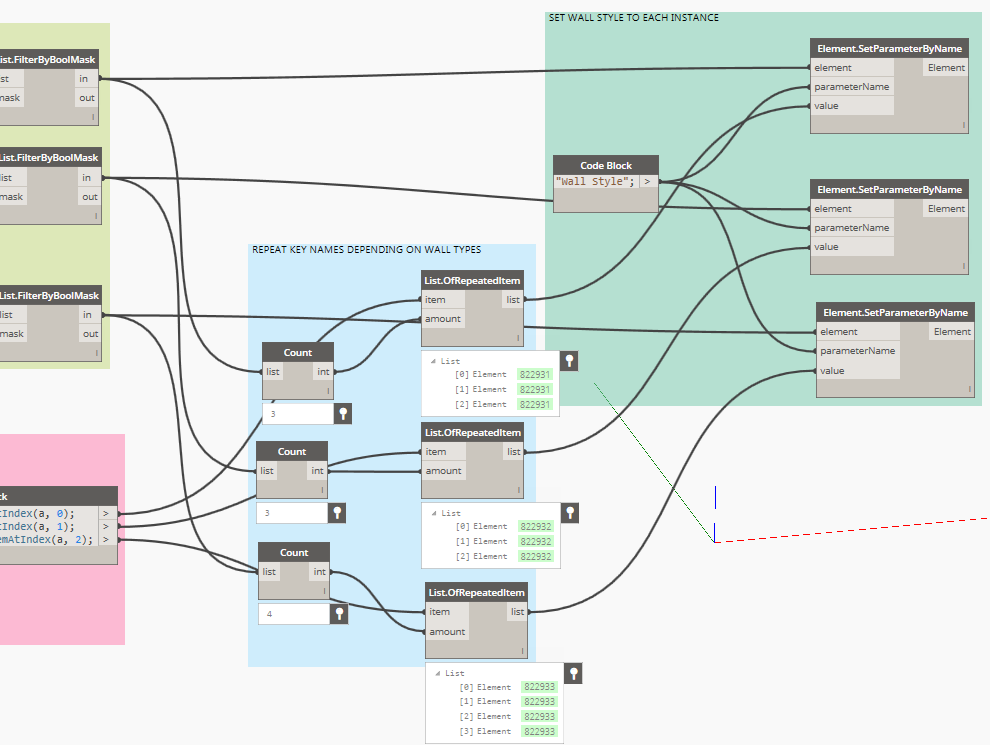Image resolution: width=990 pixels, height=745 pixels.
Task: Click pin icon beside the 822932 element list
Action: [570, 513]
